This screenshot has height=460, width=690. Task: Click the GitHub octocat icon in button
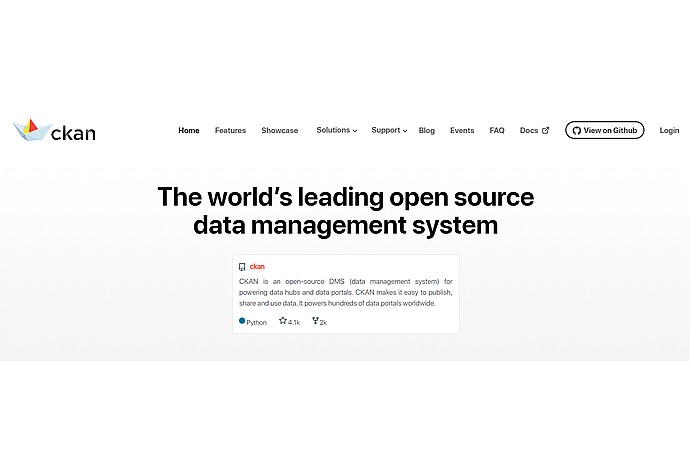(x=576, y=130)
